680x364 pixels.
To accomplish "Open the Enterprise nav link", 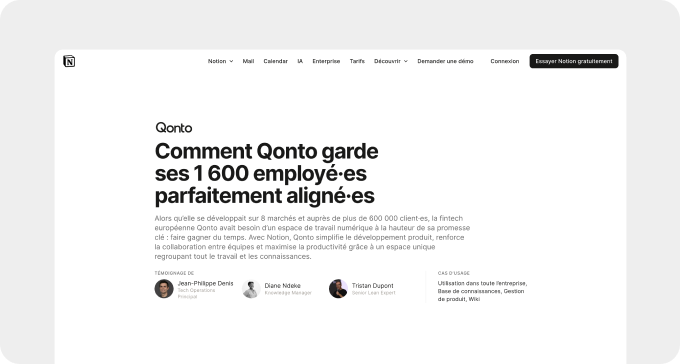I will tap(326, 61).
